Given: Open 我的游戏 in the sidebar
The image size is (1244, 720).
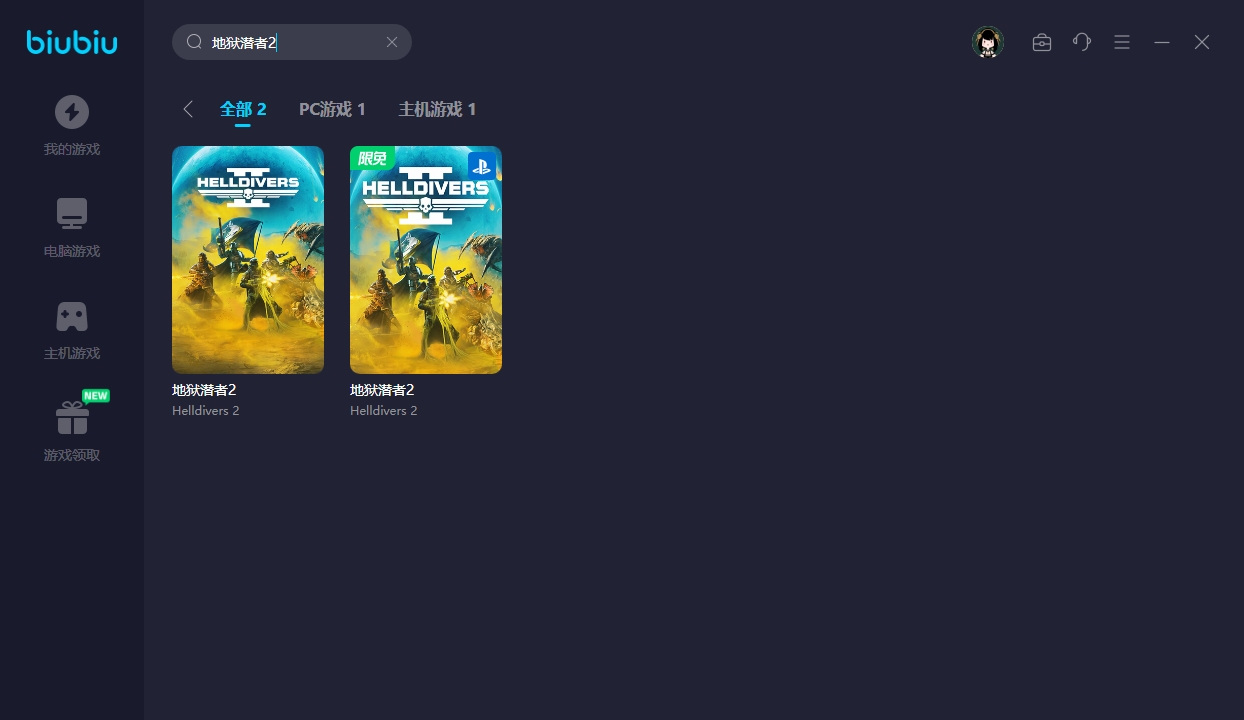Looking at the screenshot, I should pos(72,126).
